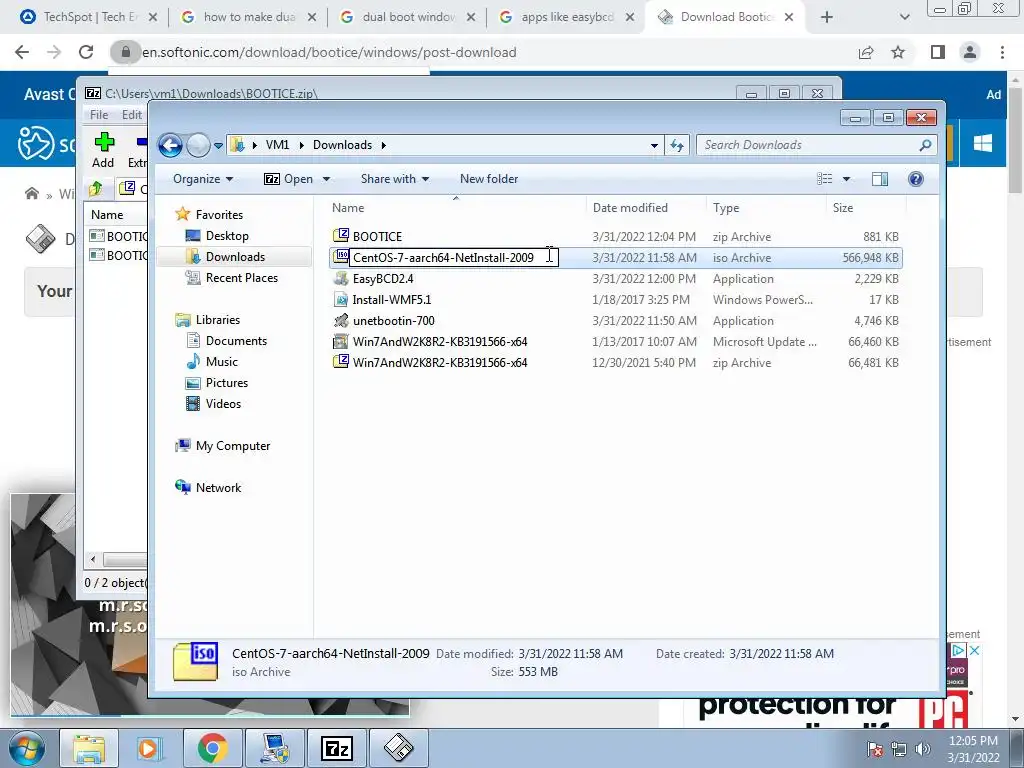This screenshot has width=1024, height=768.
Task: Click the blue Help icon in Explorer
Action: [916, 179]
